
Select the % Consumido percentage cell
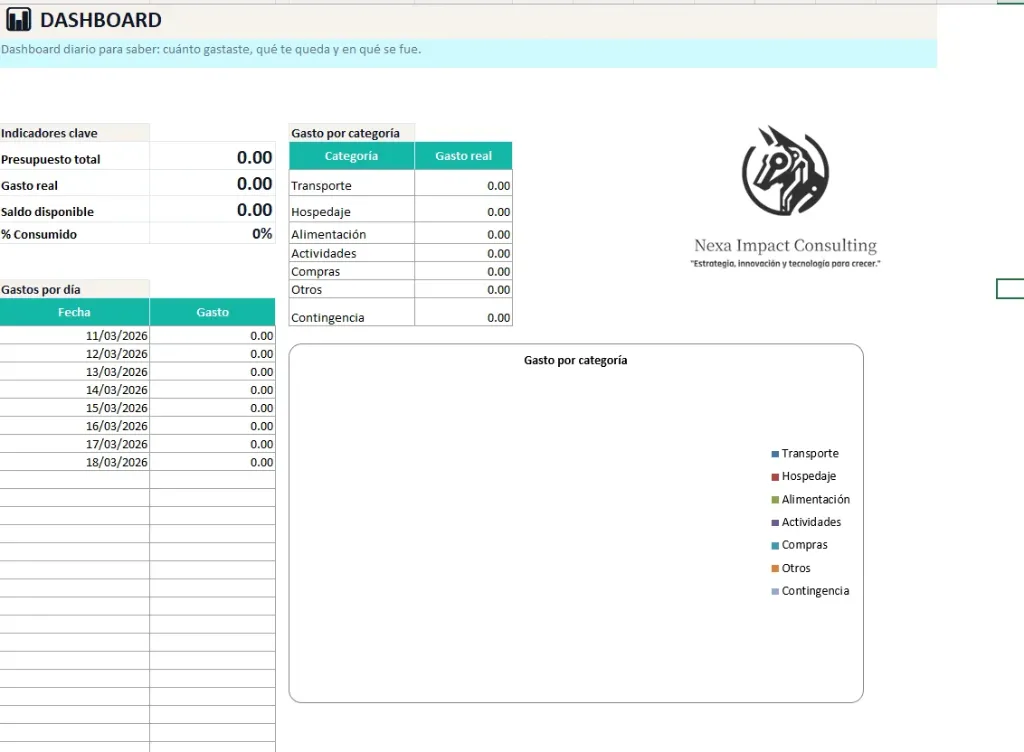point(212,231)
